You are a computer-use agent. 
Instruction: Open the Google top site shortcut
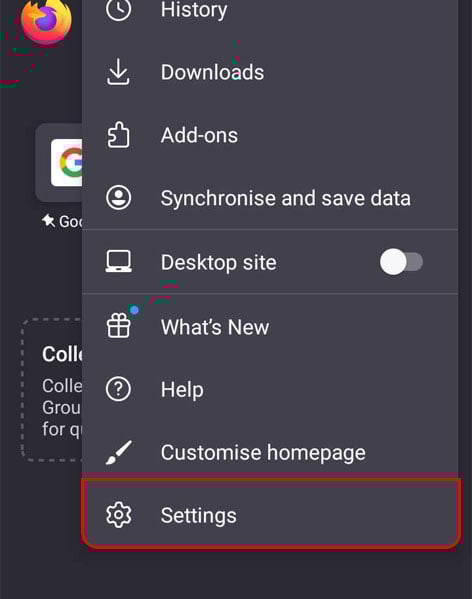[59, 162]
